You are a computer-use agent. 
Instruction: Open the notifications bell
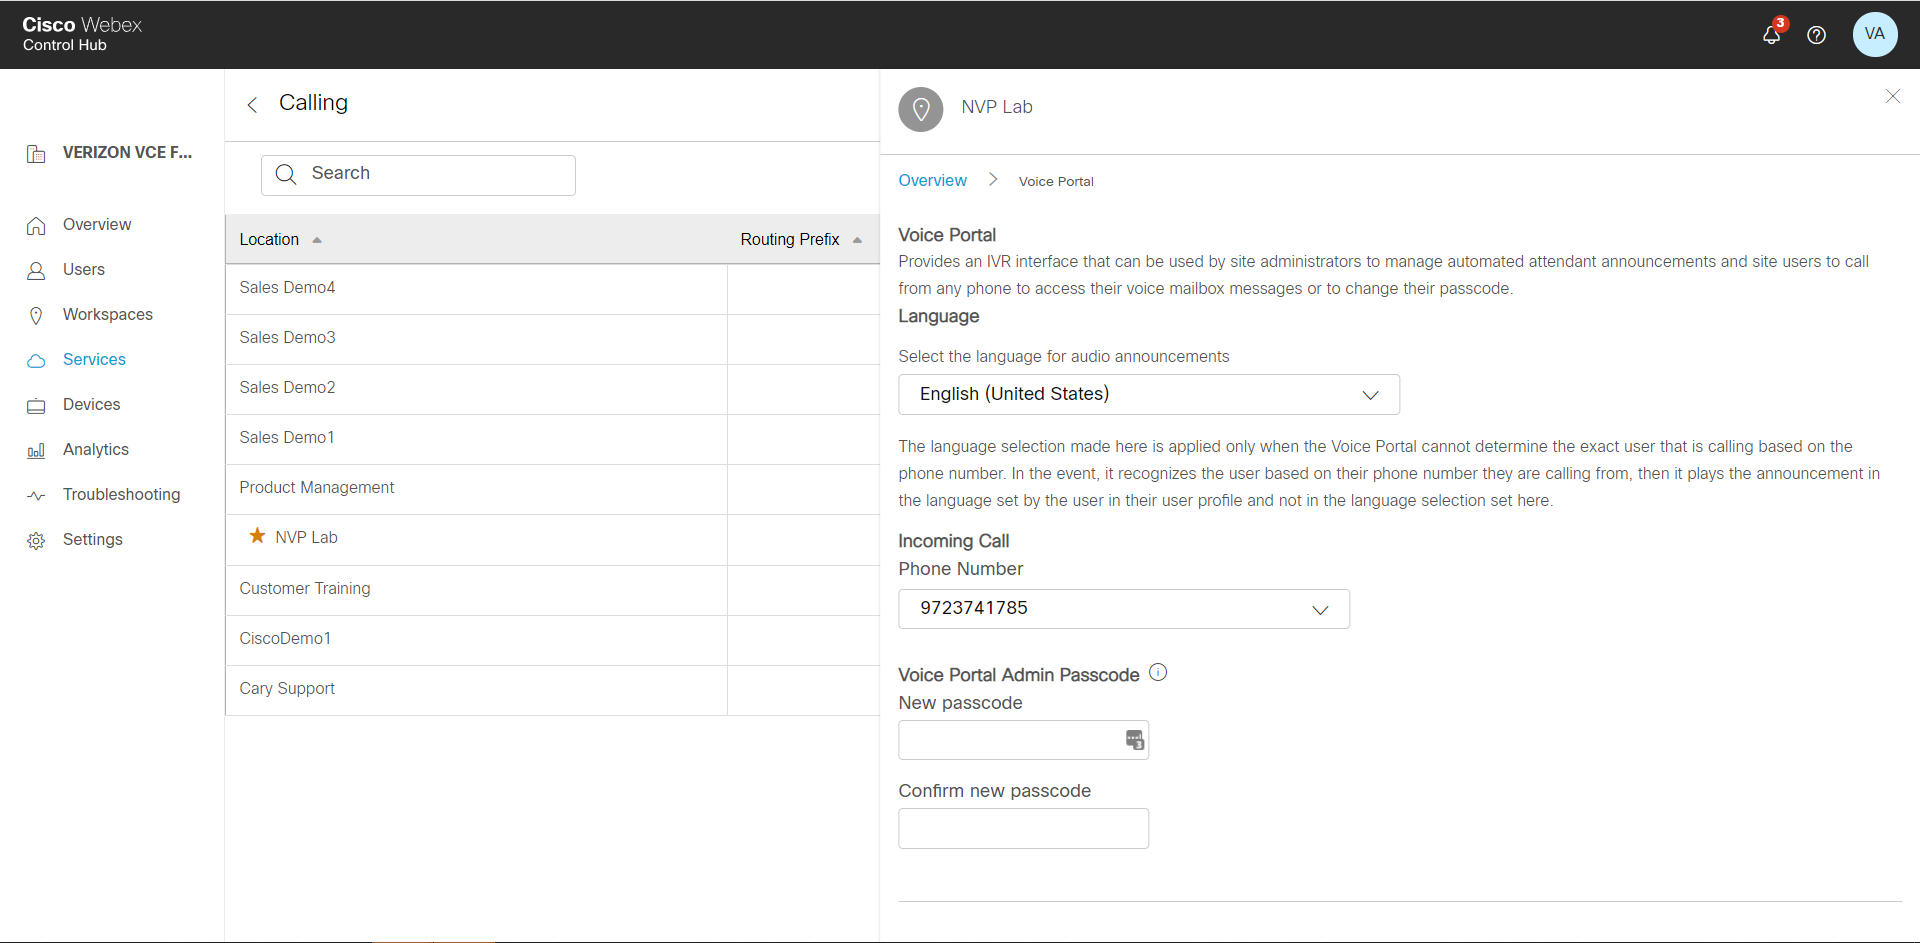[x=1771, y=35]
